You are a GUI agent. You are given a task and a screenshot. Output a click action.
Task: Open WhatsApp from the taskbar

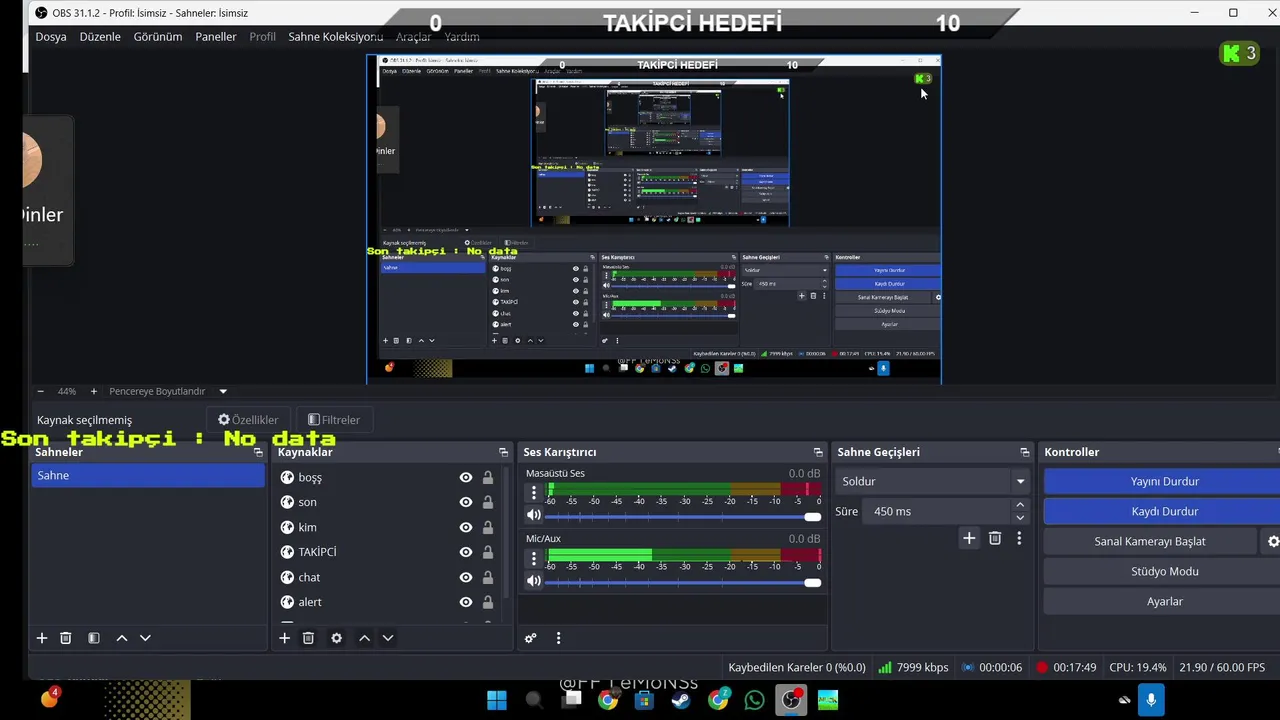pos(754,700)
